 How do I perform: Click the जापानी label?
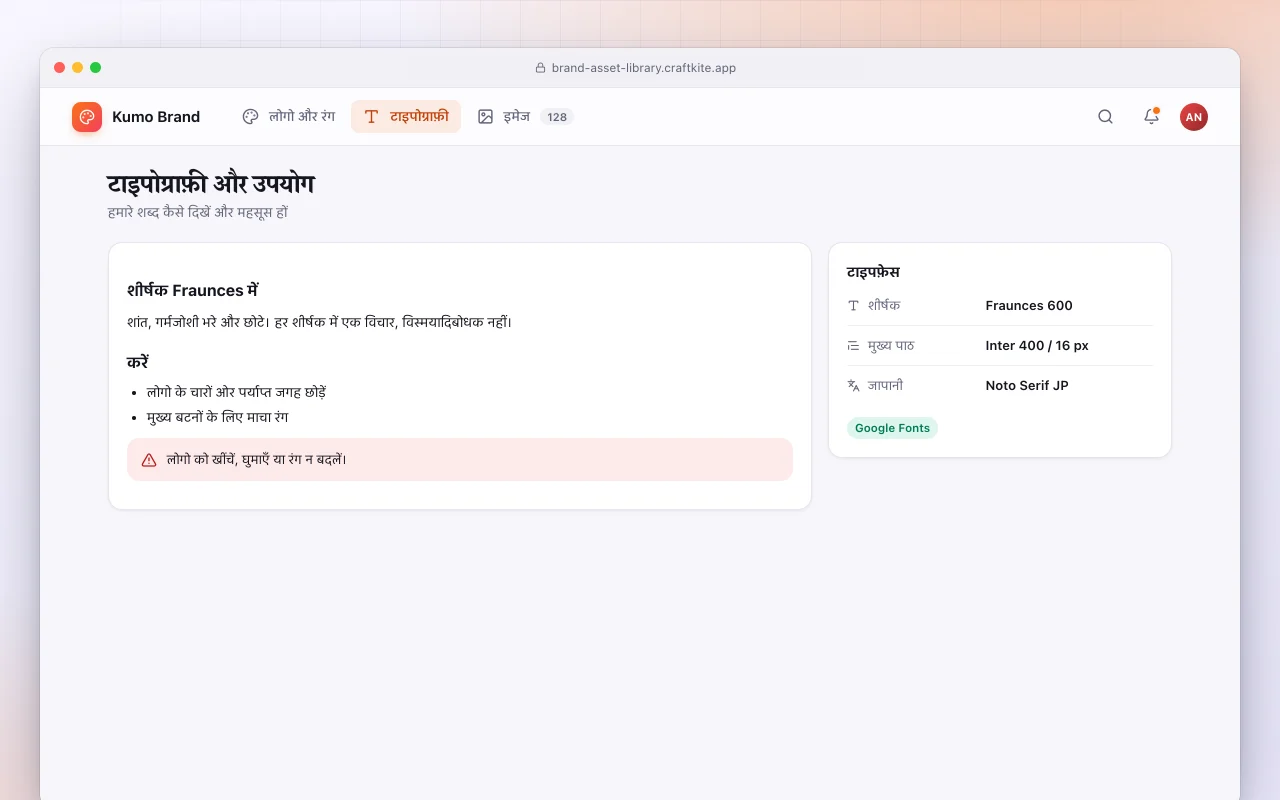pyautogui.click(x=885, y=386)
